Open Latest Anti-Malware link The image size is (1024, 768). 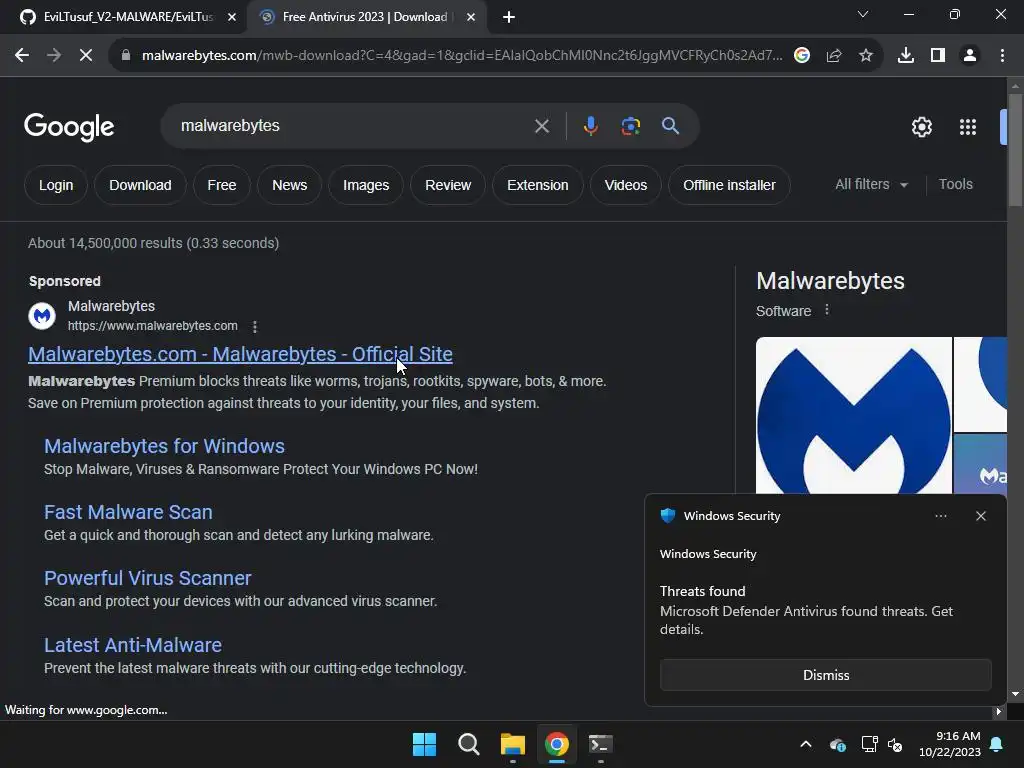coord(133,645)
